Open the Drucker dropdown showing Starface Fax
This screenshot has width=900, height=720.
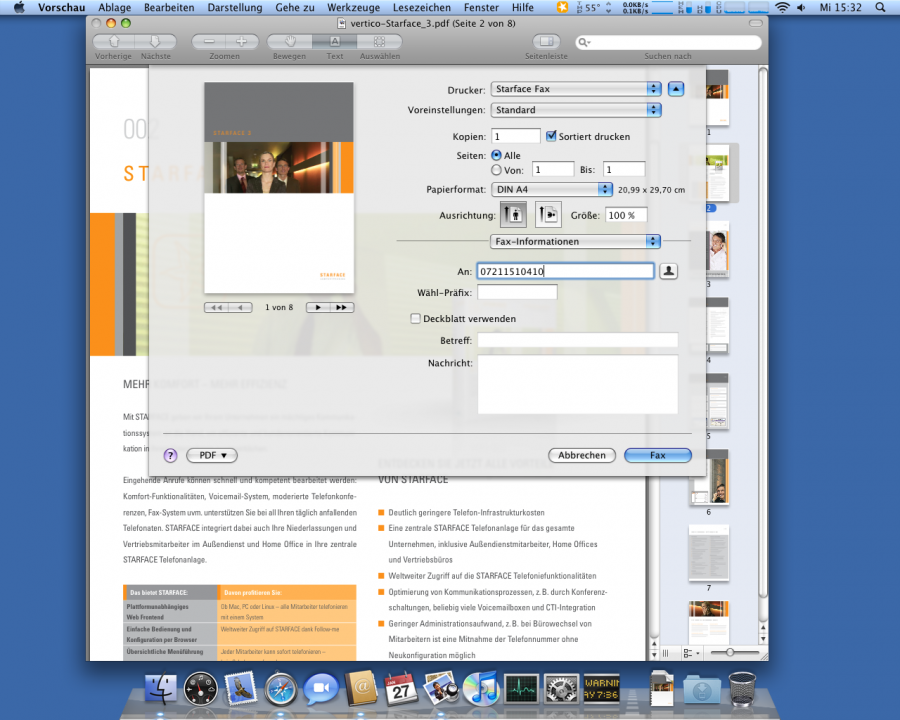[x=576, y=89]
